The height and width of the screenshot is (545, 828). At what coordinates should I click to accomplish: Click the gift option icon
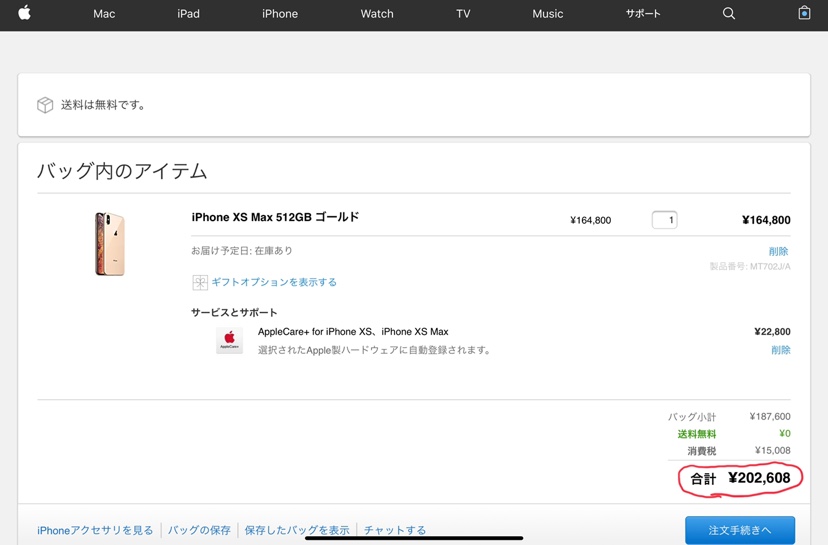pyautogui.click(x=200, y=283)
